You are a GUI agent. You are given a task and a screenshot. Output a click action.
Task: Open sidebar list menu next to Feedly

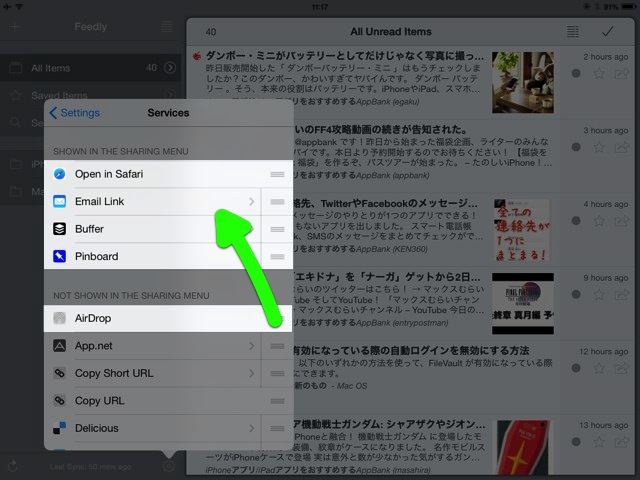pos(167,27)
